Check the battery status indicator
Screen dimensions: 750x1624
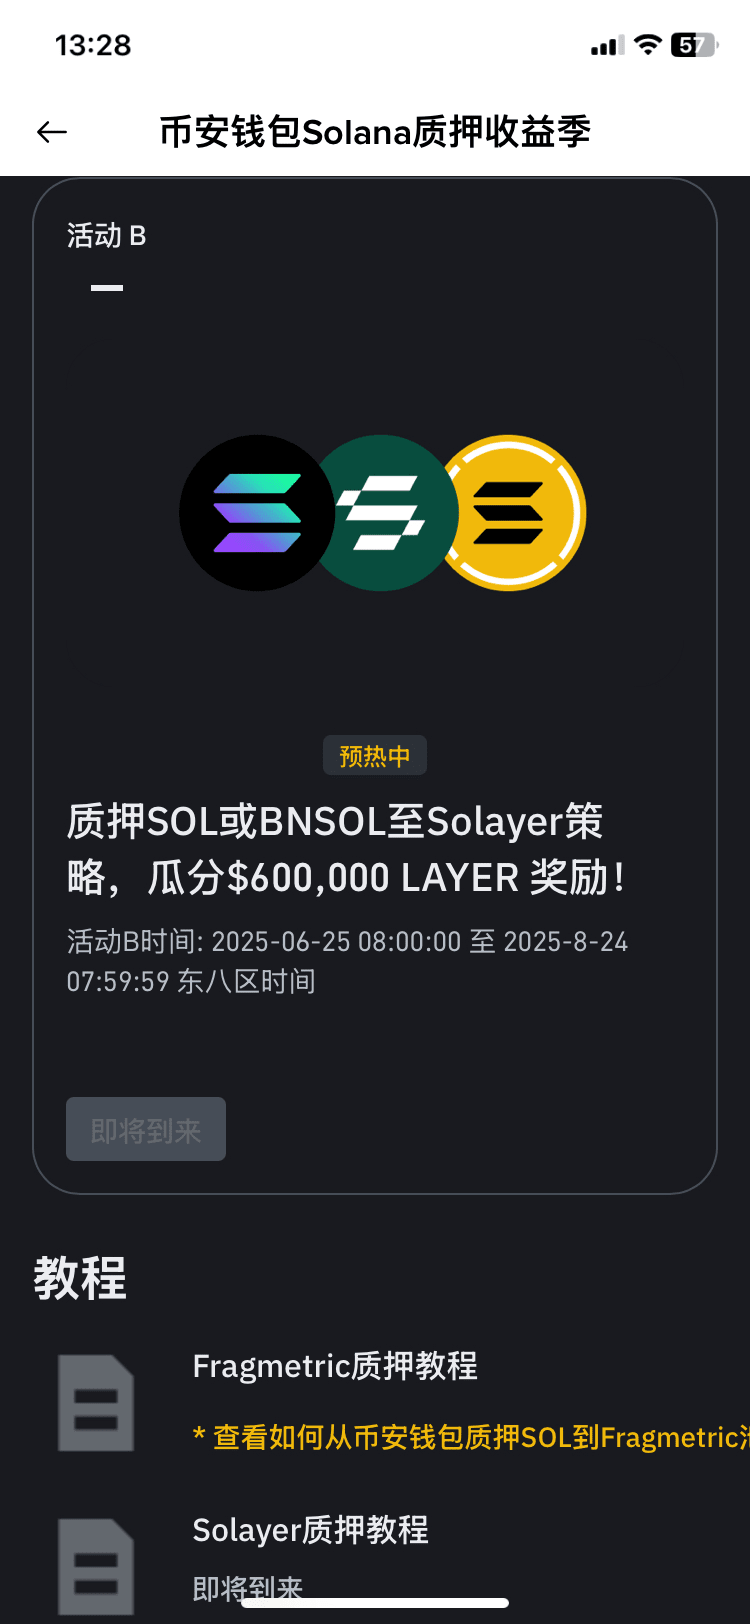tap(694, 45)
